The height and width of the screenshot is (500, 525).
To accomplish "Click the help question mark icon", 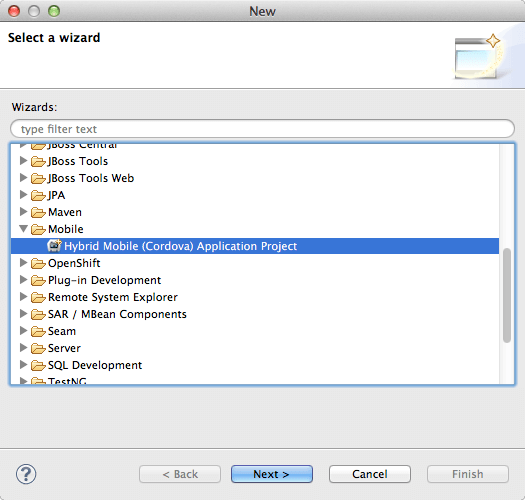I will 26,474.
